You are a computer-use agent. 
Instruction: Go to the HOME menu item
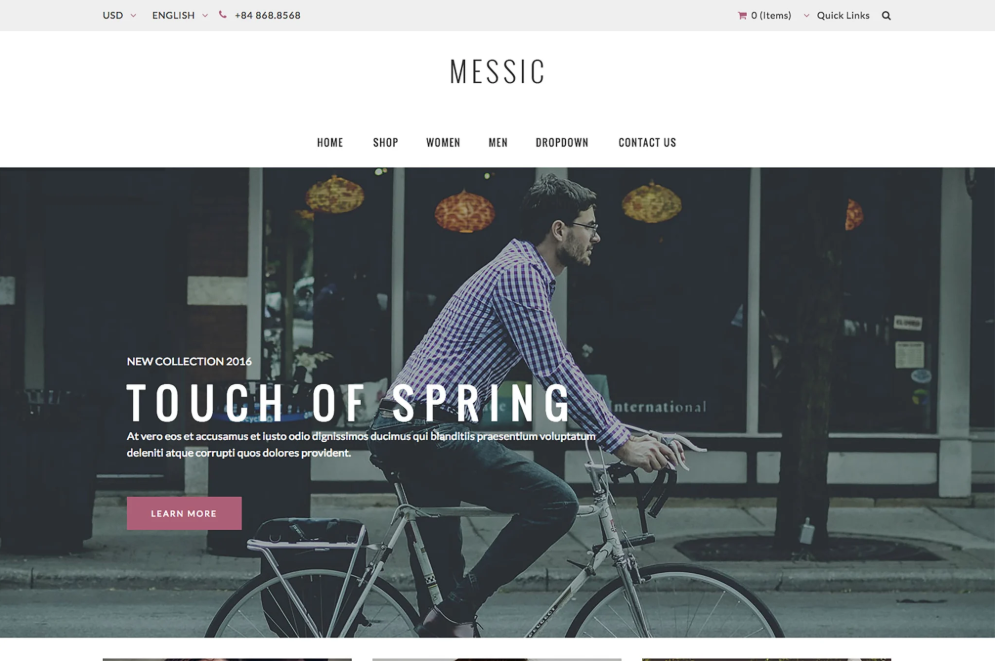(x=330, y=143)
